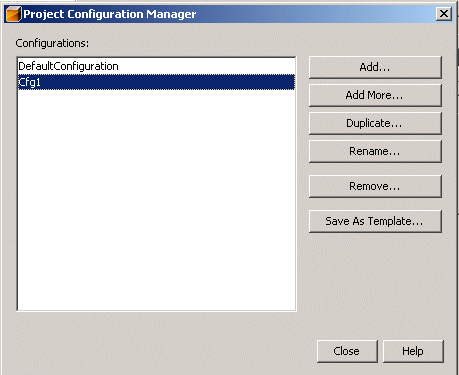The height and width of the screenshot is (375, 459).
Task: Duplicate the selected configuration
Action: [x=375, y=123]
